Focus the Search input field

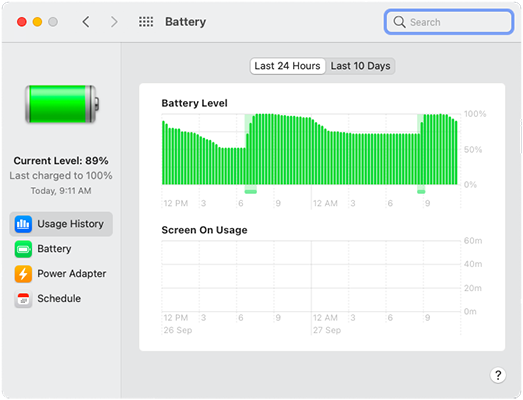coord(449,22)
